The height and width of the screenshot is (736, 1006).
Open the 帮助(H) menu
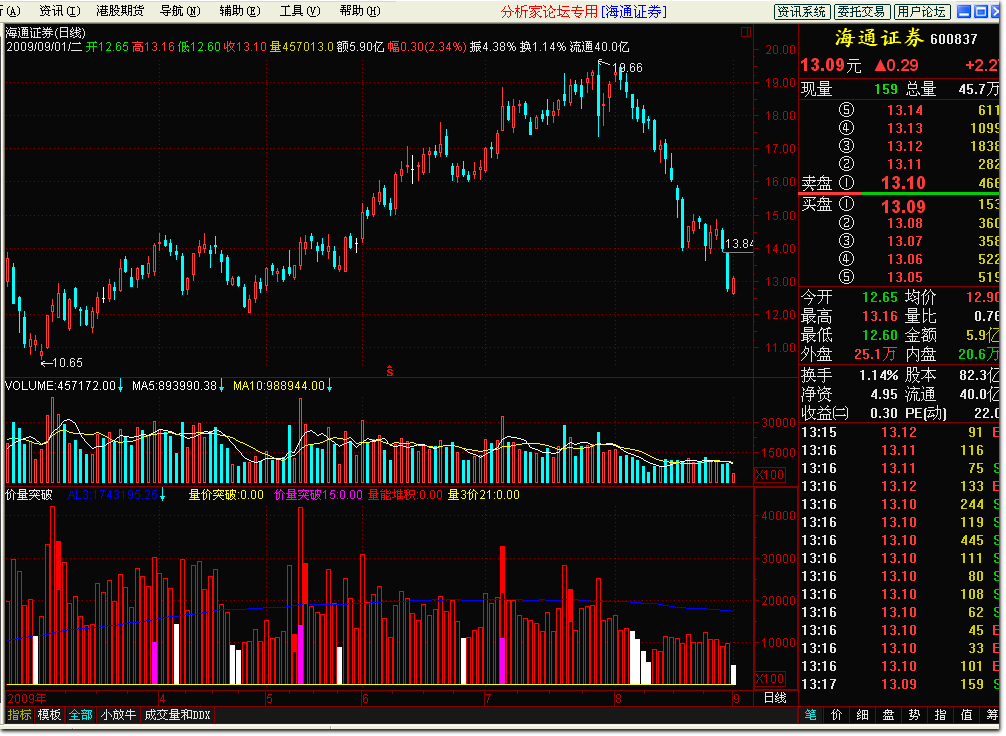[360, 11]
